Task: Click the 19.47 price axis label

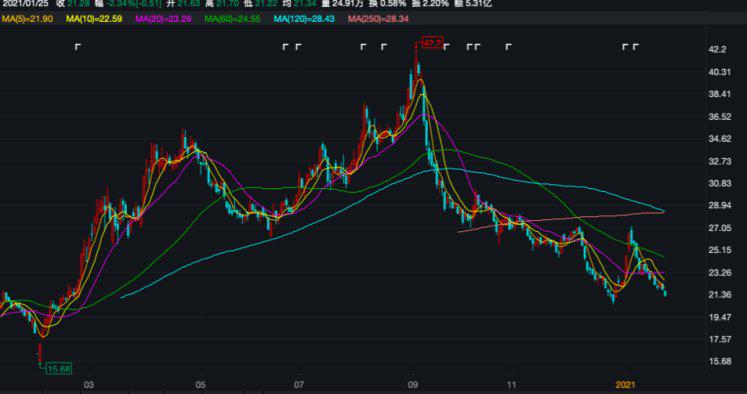Action: tap(720, 317)
